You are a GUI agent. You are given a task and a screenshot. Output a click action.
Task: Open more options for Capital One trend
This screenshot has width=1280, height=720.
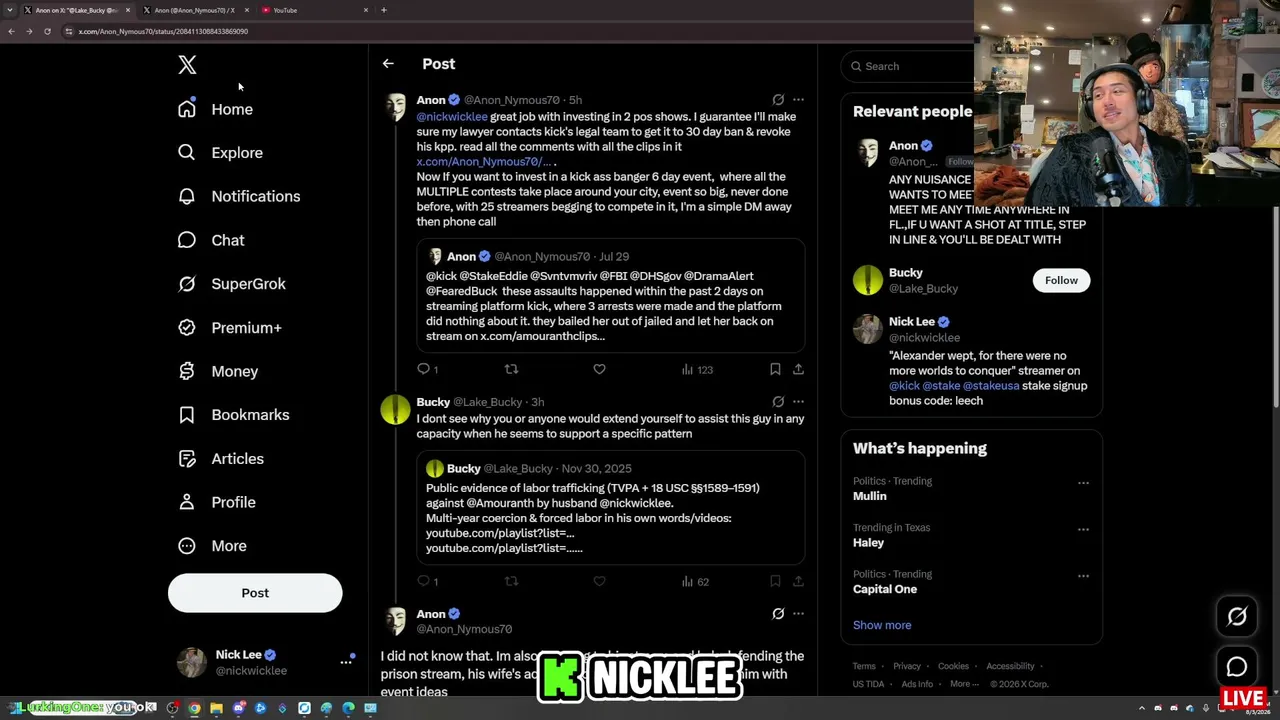[1083, 577]
